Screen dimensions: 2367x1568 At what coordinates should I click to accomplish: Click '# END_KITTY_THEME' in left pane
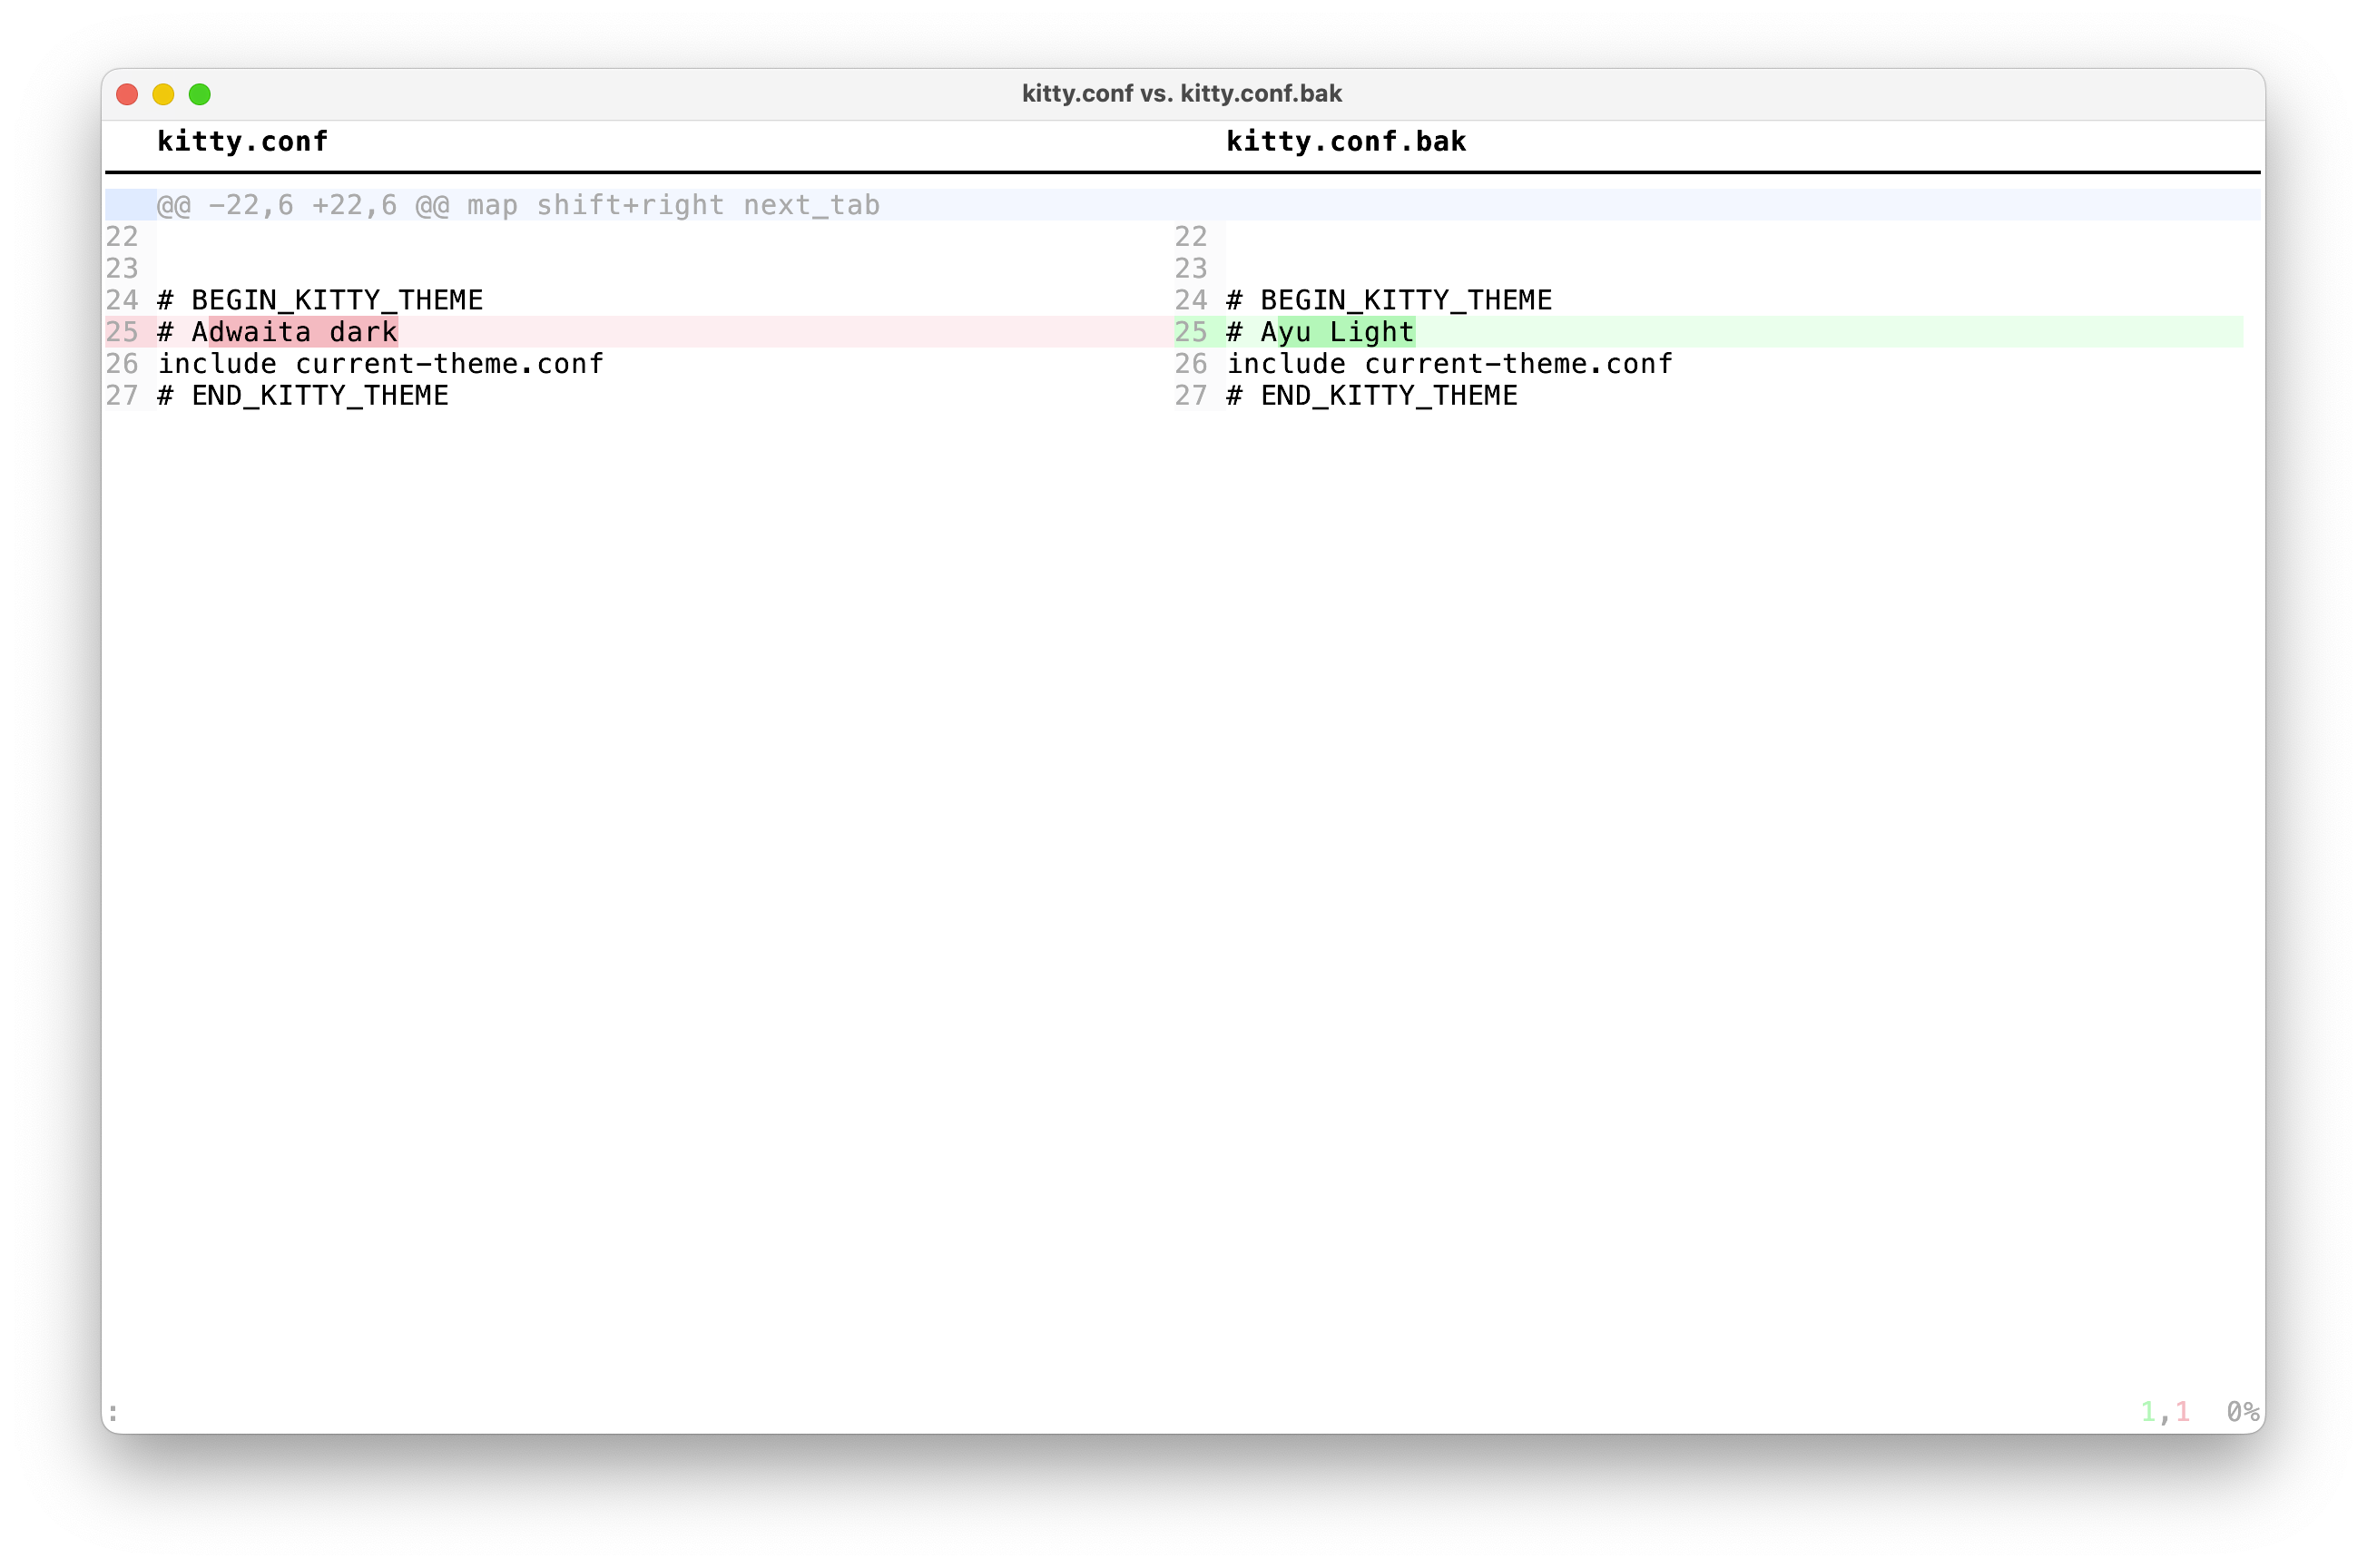click(x=303, y=396)
